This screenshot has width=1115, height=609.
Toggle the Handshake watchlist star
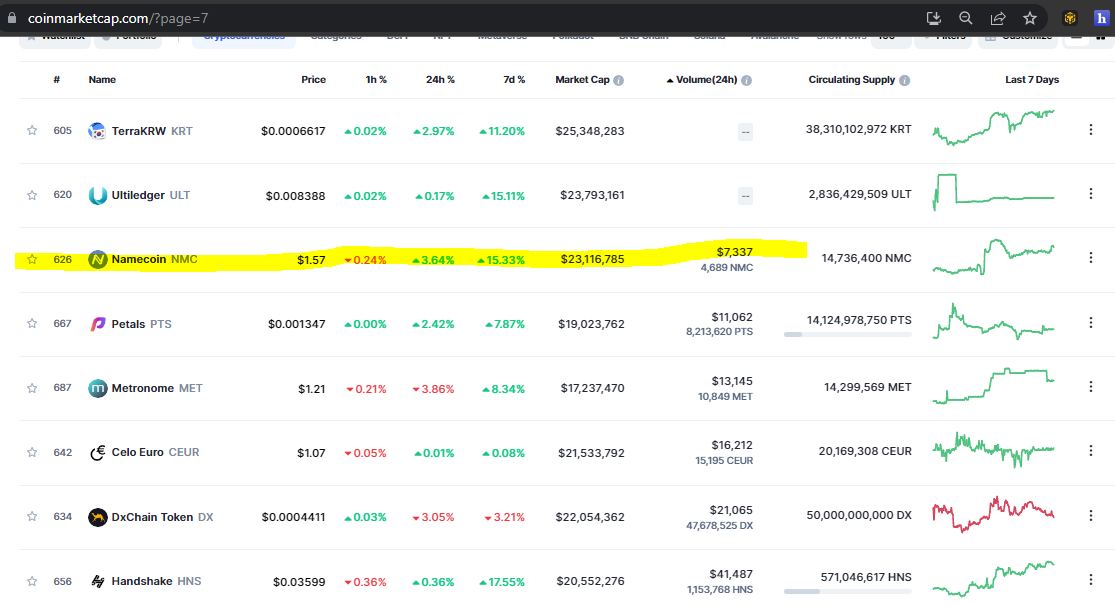point(32,581)
